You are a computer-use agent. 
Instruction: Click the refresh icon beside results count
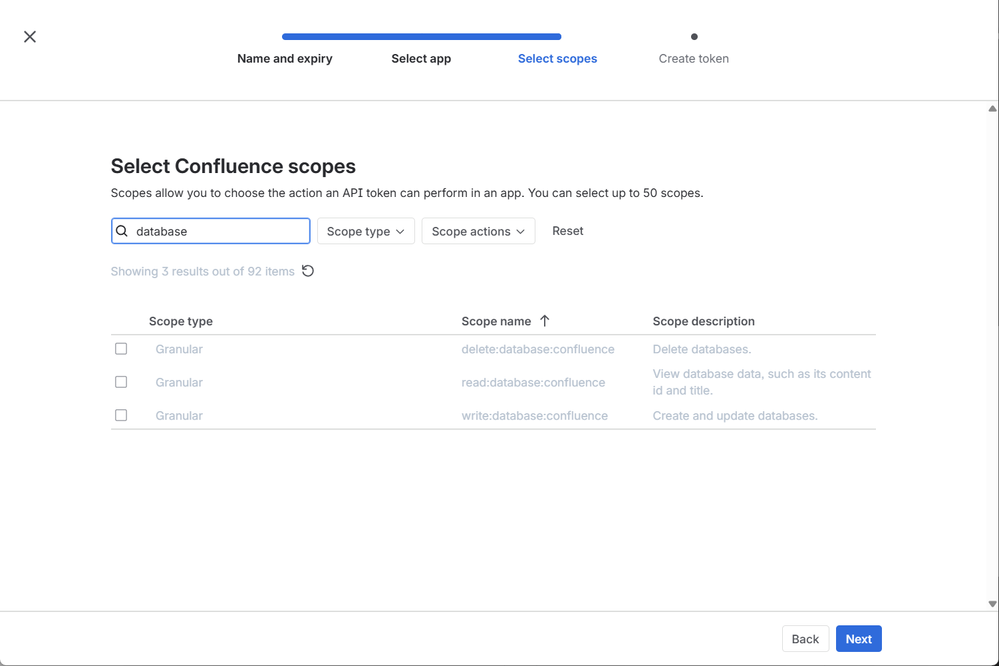click(308, 271)
